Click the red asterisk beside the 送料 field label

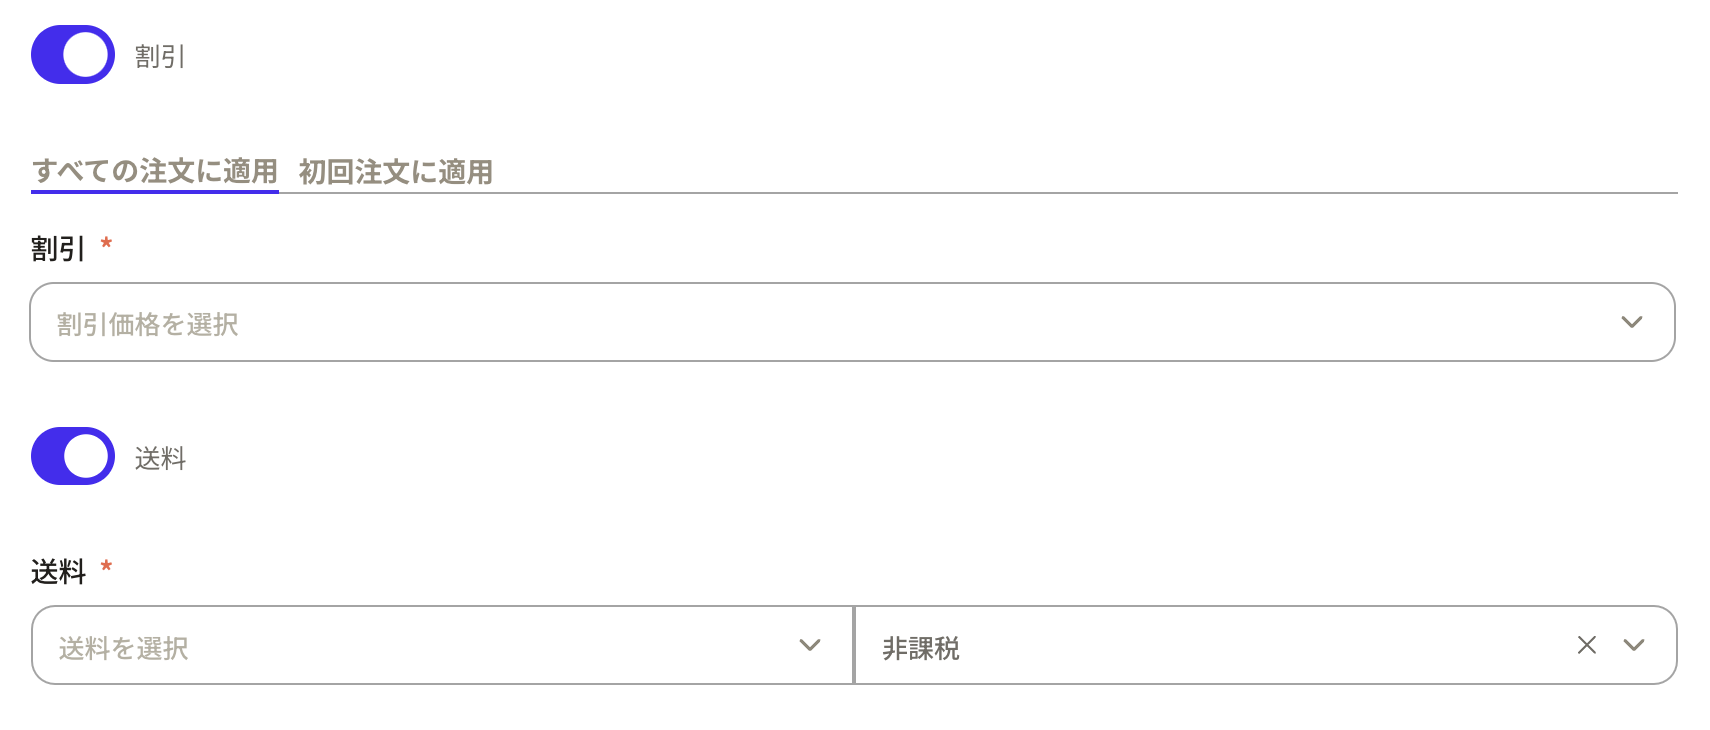[106, 567]
